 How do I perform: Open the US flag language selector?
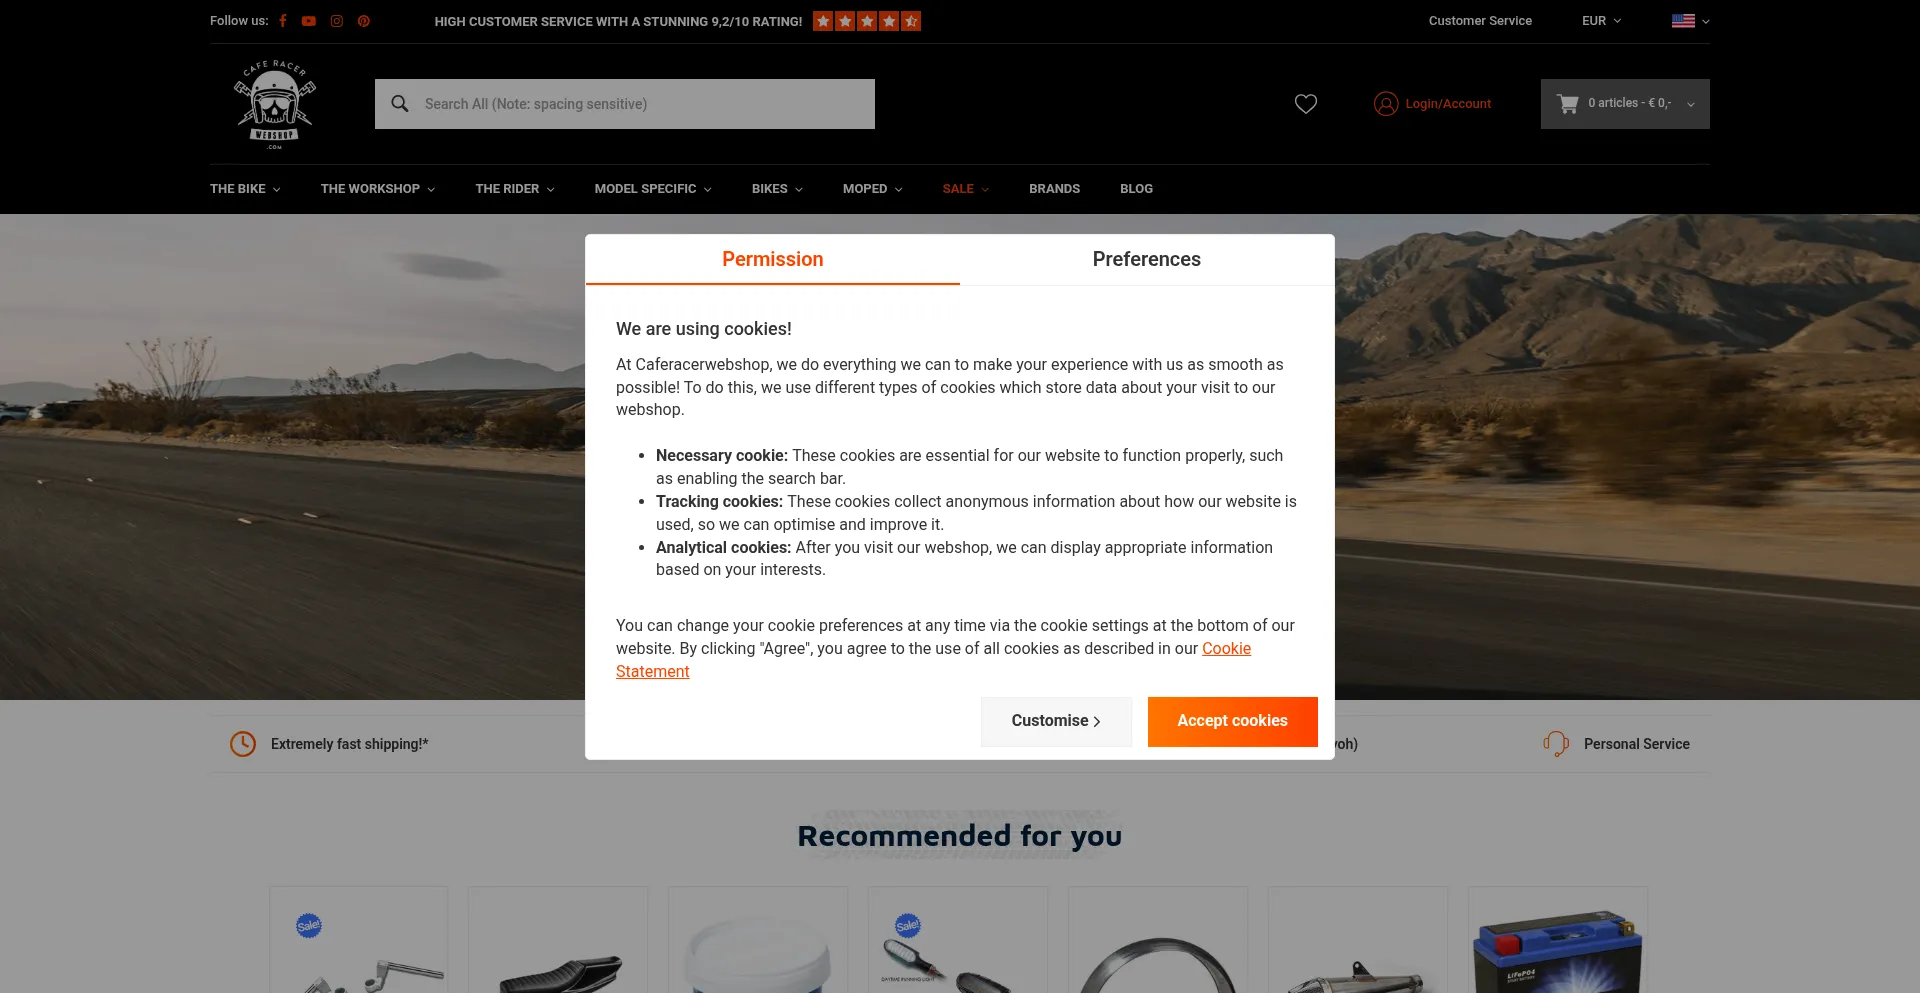pyautogui.click(x=1690, y=21)
